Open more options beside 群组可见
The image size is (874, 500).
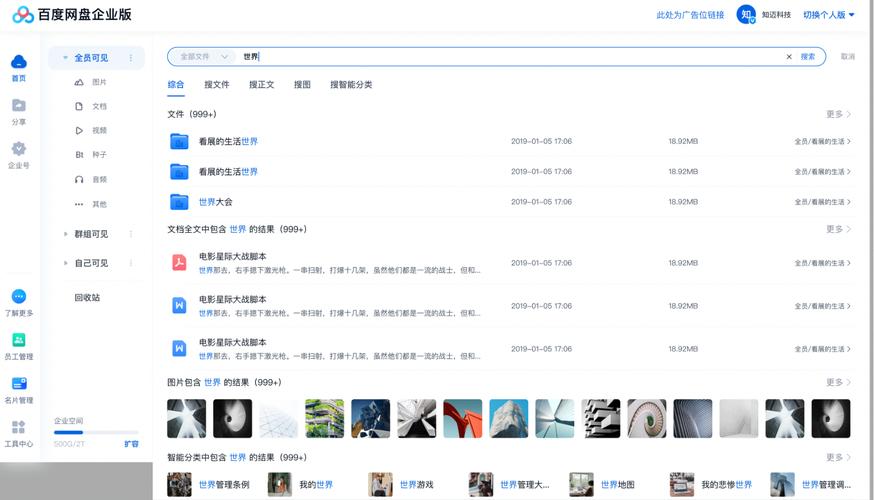[131, 234]
